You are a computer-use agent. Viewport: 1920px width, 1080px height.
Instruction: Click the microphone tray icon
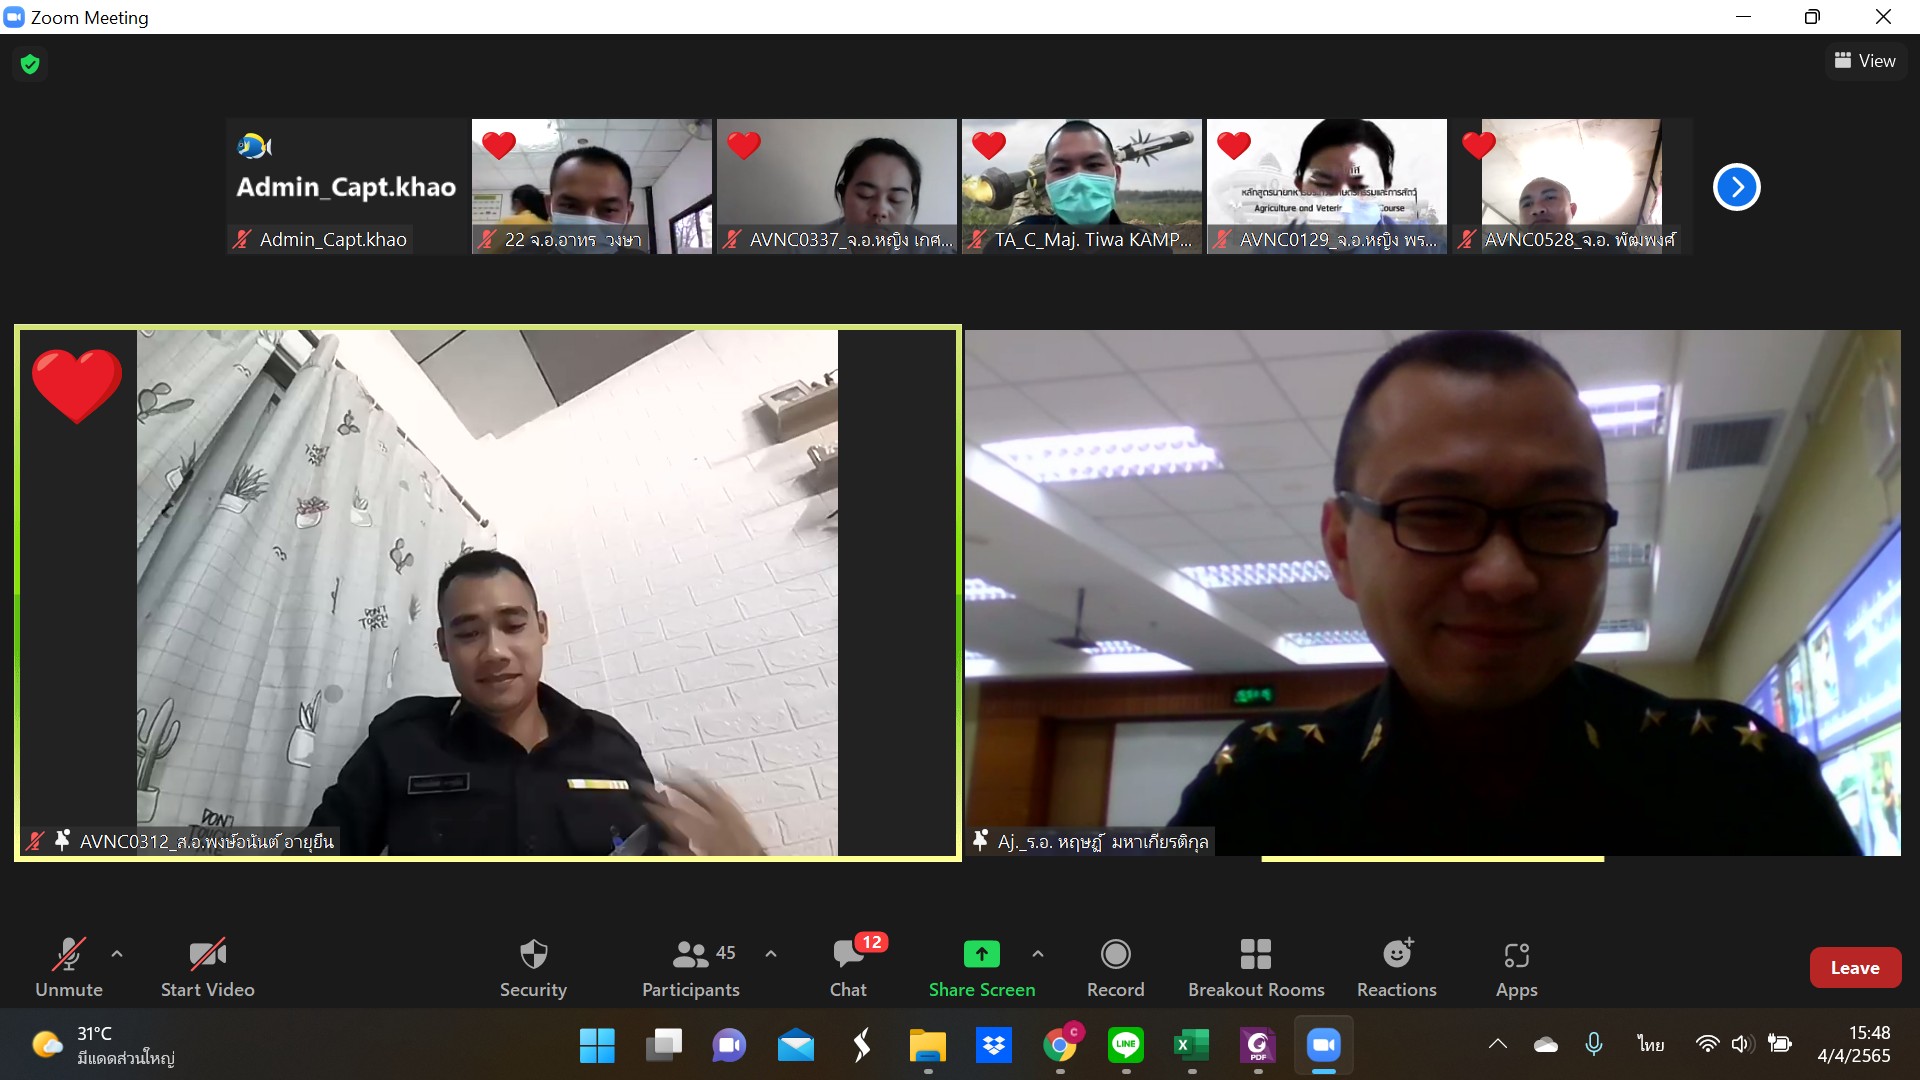pos(1594,1044)
